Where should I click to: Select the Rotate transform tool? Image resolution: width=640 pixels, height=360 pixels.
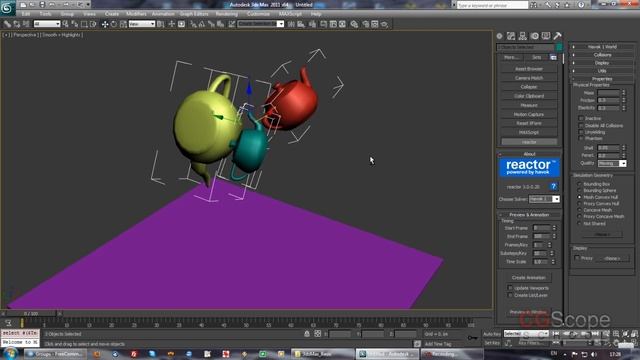113,24
